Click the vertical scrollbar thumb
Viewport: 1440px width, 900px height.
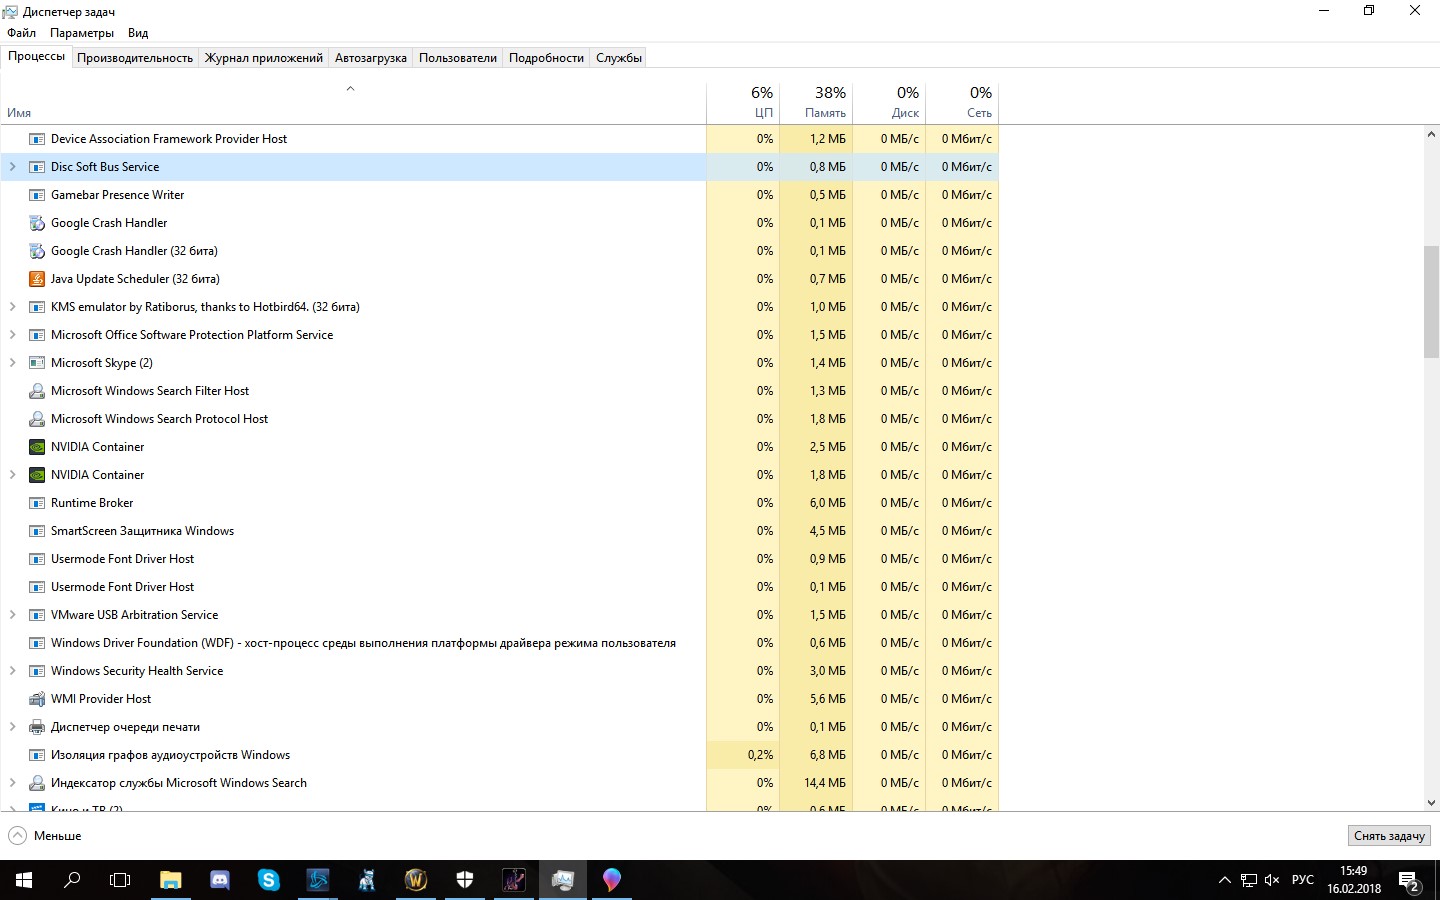(x=1431, y=301)
